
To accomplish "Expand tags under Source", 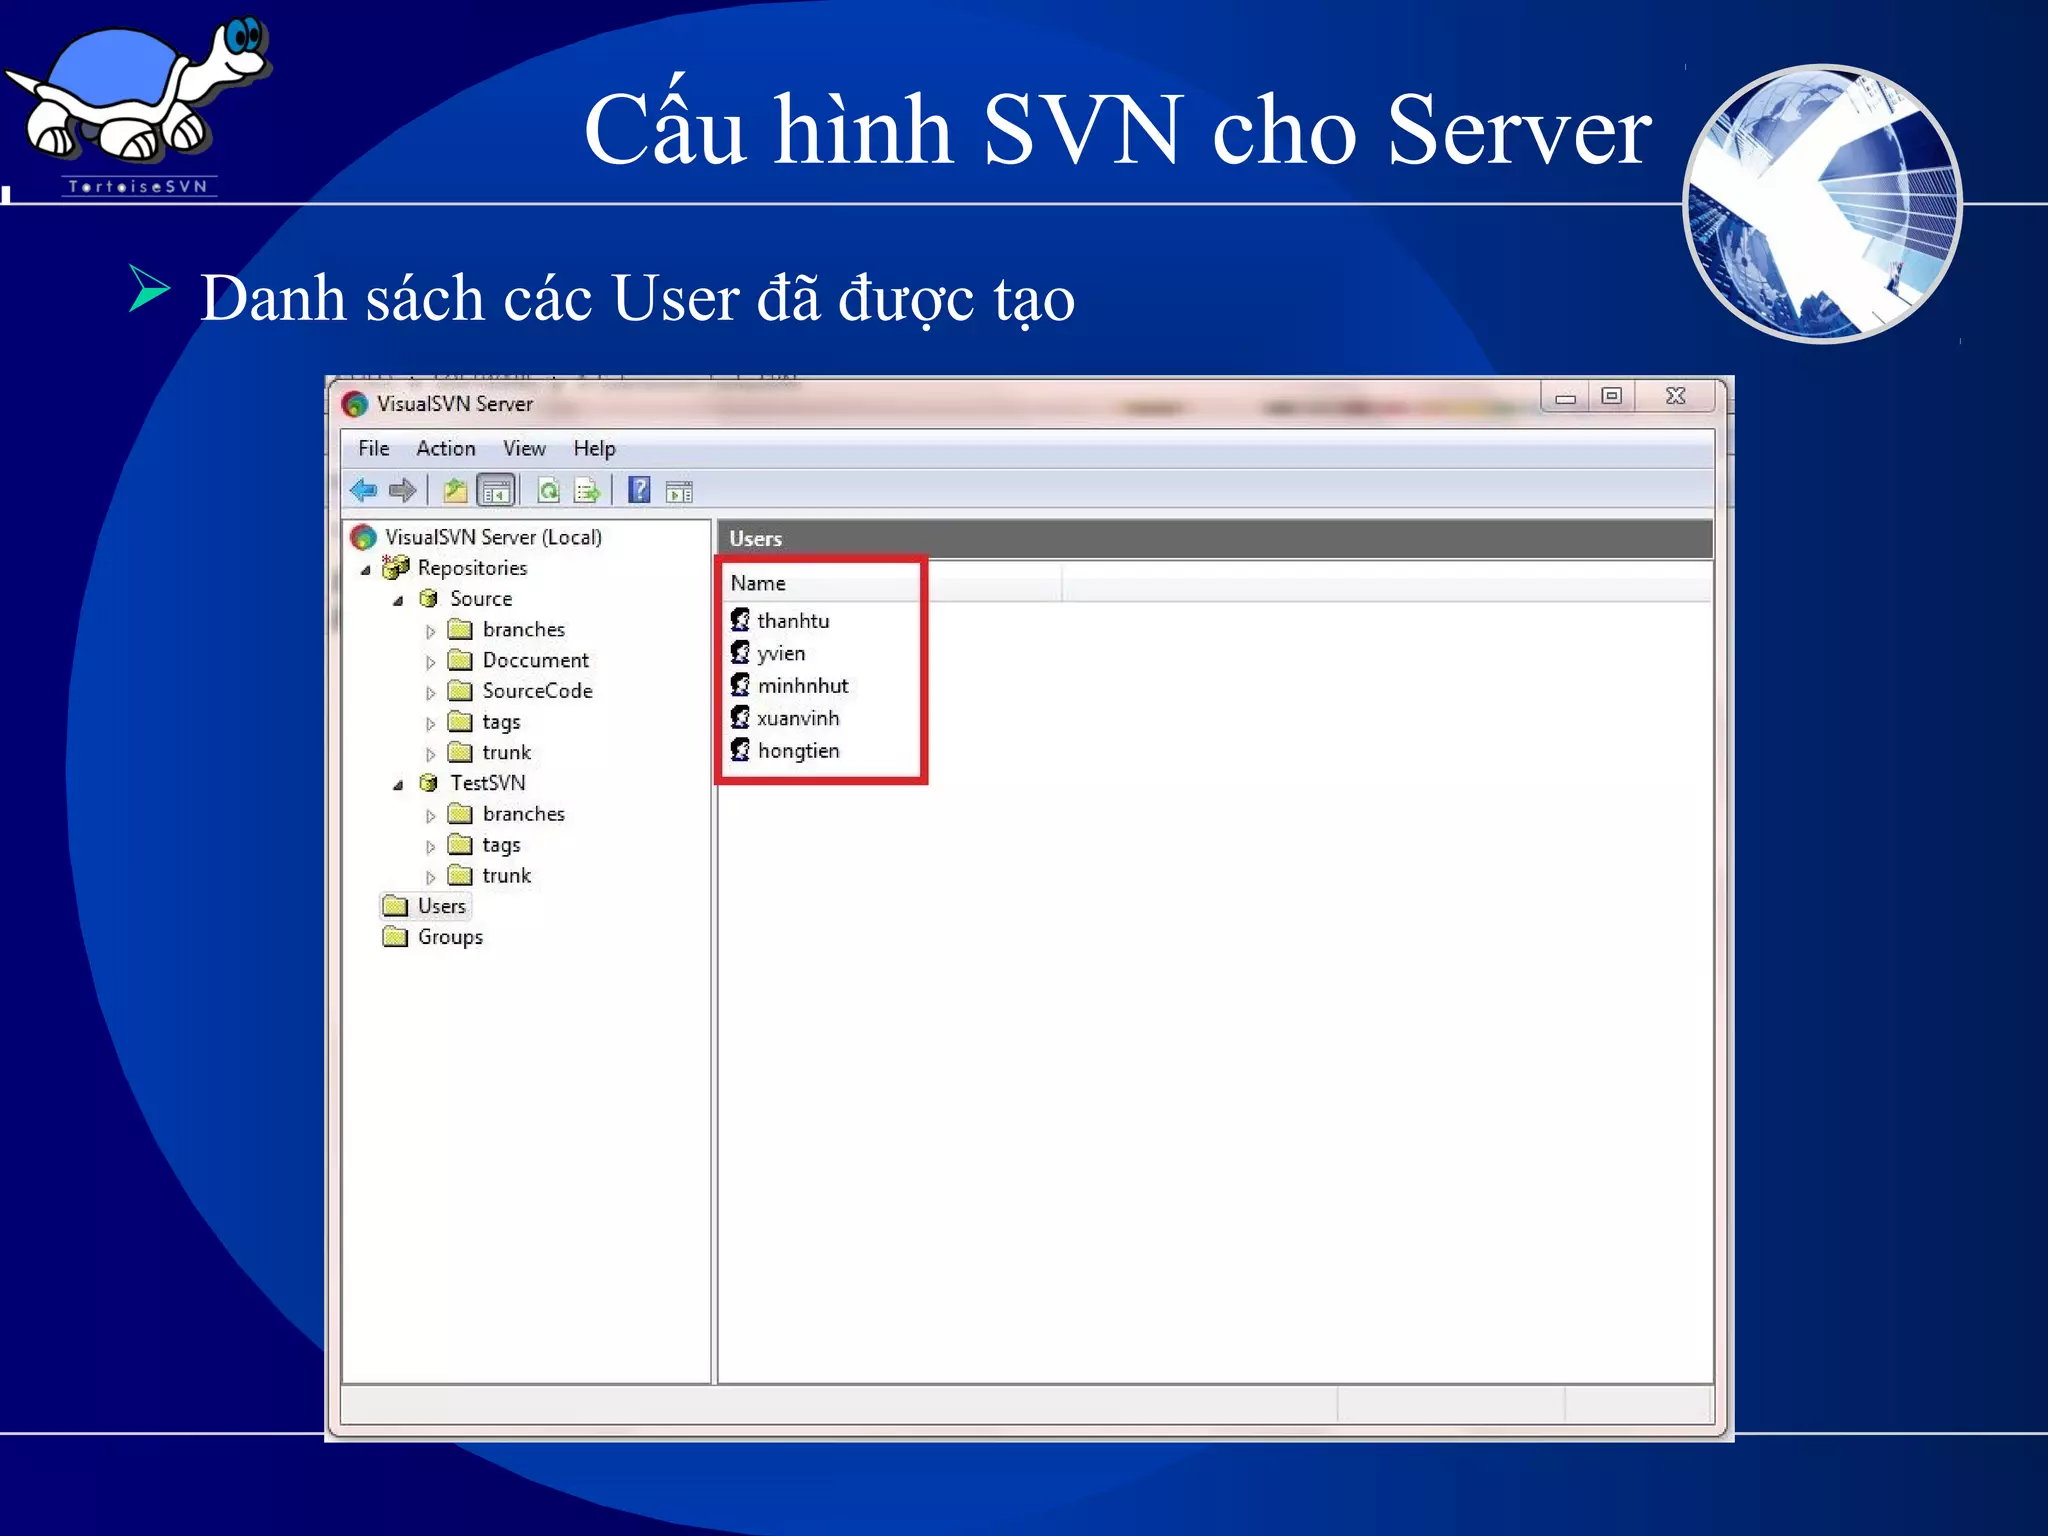I will coord(431,723).
